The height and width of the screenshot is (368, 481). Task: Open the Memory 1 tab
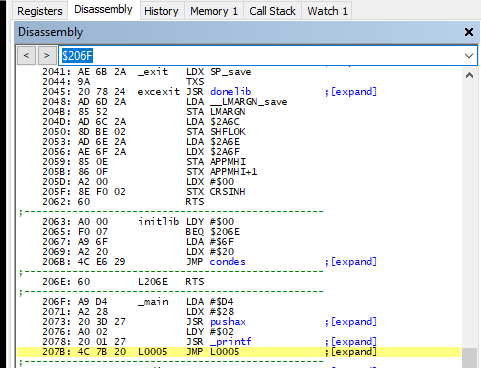214,11
